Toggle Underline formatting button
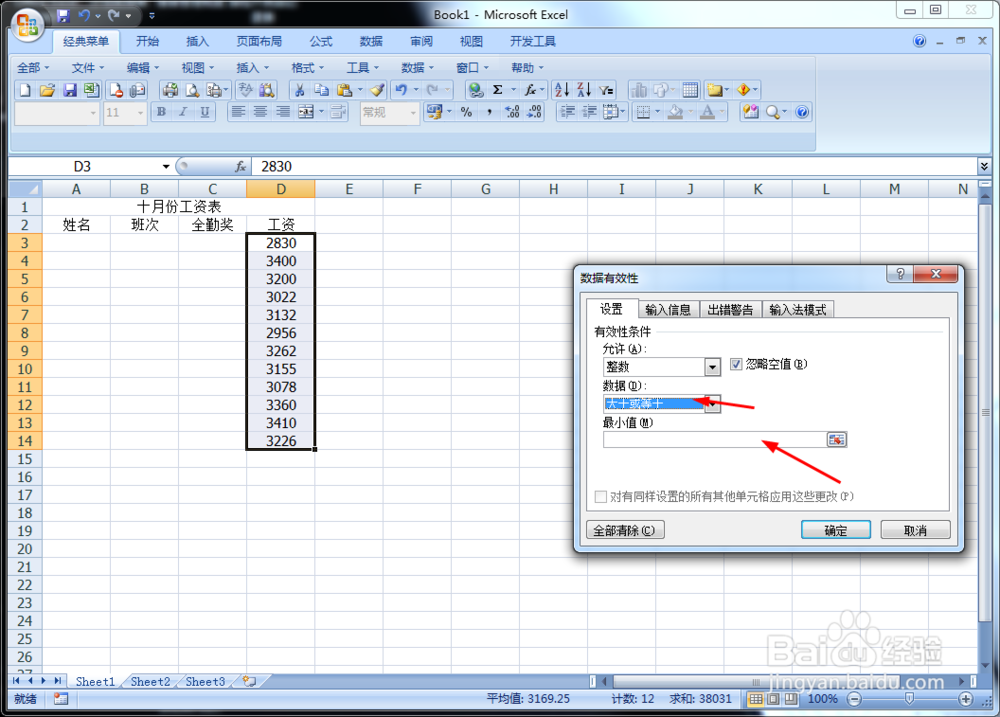The width and height of the screenshot is (1000, 717). coord(205,112)
